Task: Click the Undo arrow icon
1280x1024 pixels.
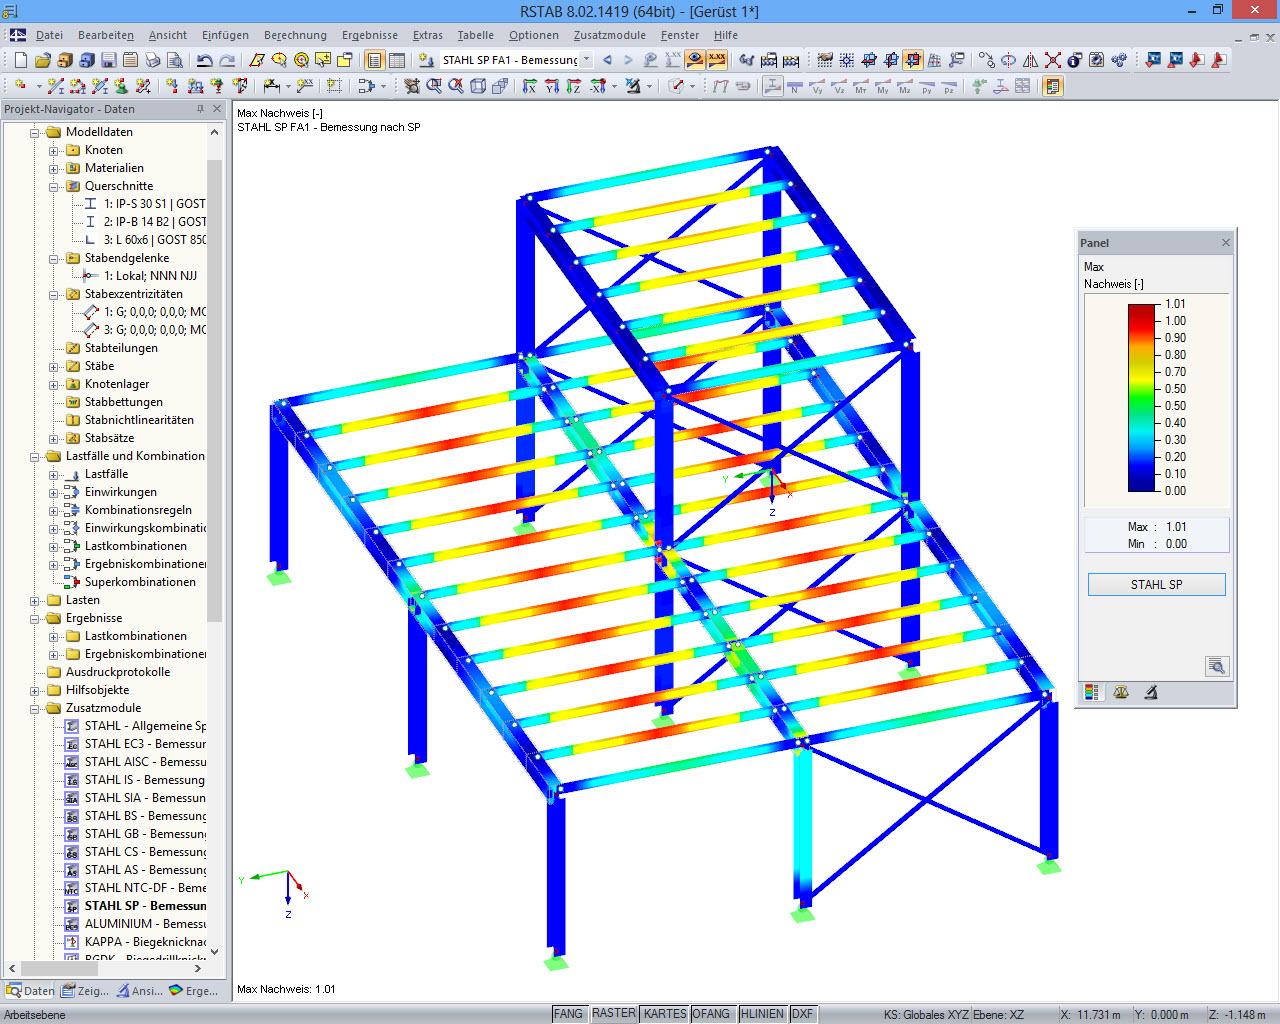Action: point(205,60)
